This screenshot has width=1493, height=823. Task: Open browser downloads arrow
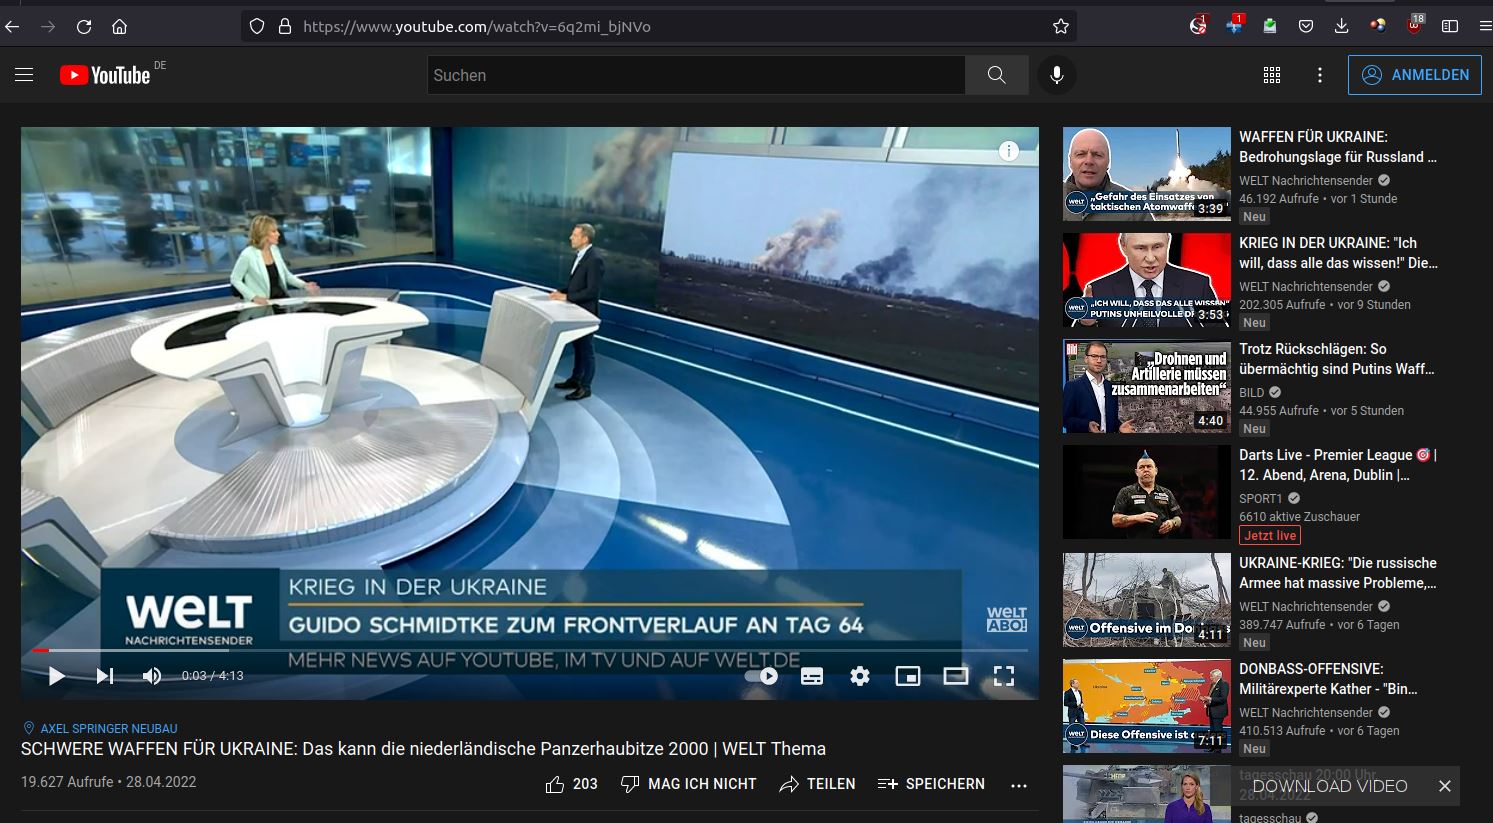click(1342, 27)
